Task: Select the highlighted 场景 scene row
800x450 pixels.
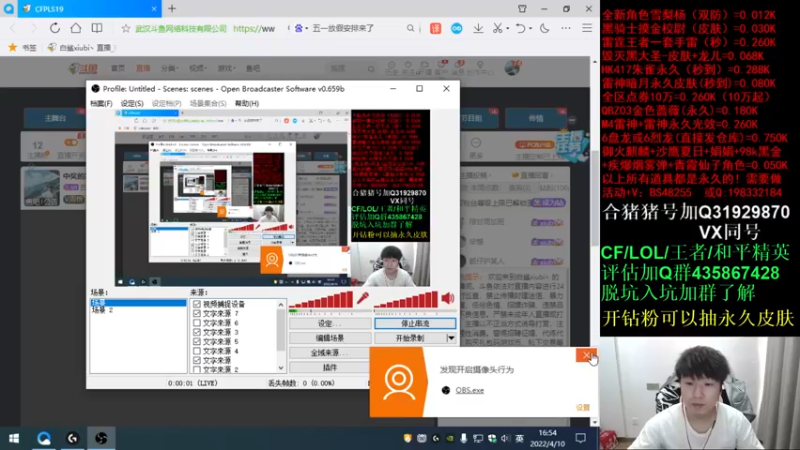Action: 138,303
